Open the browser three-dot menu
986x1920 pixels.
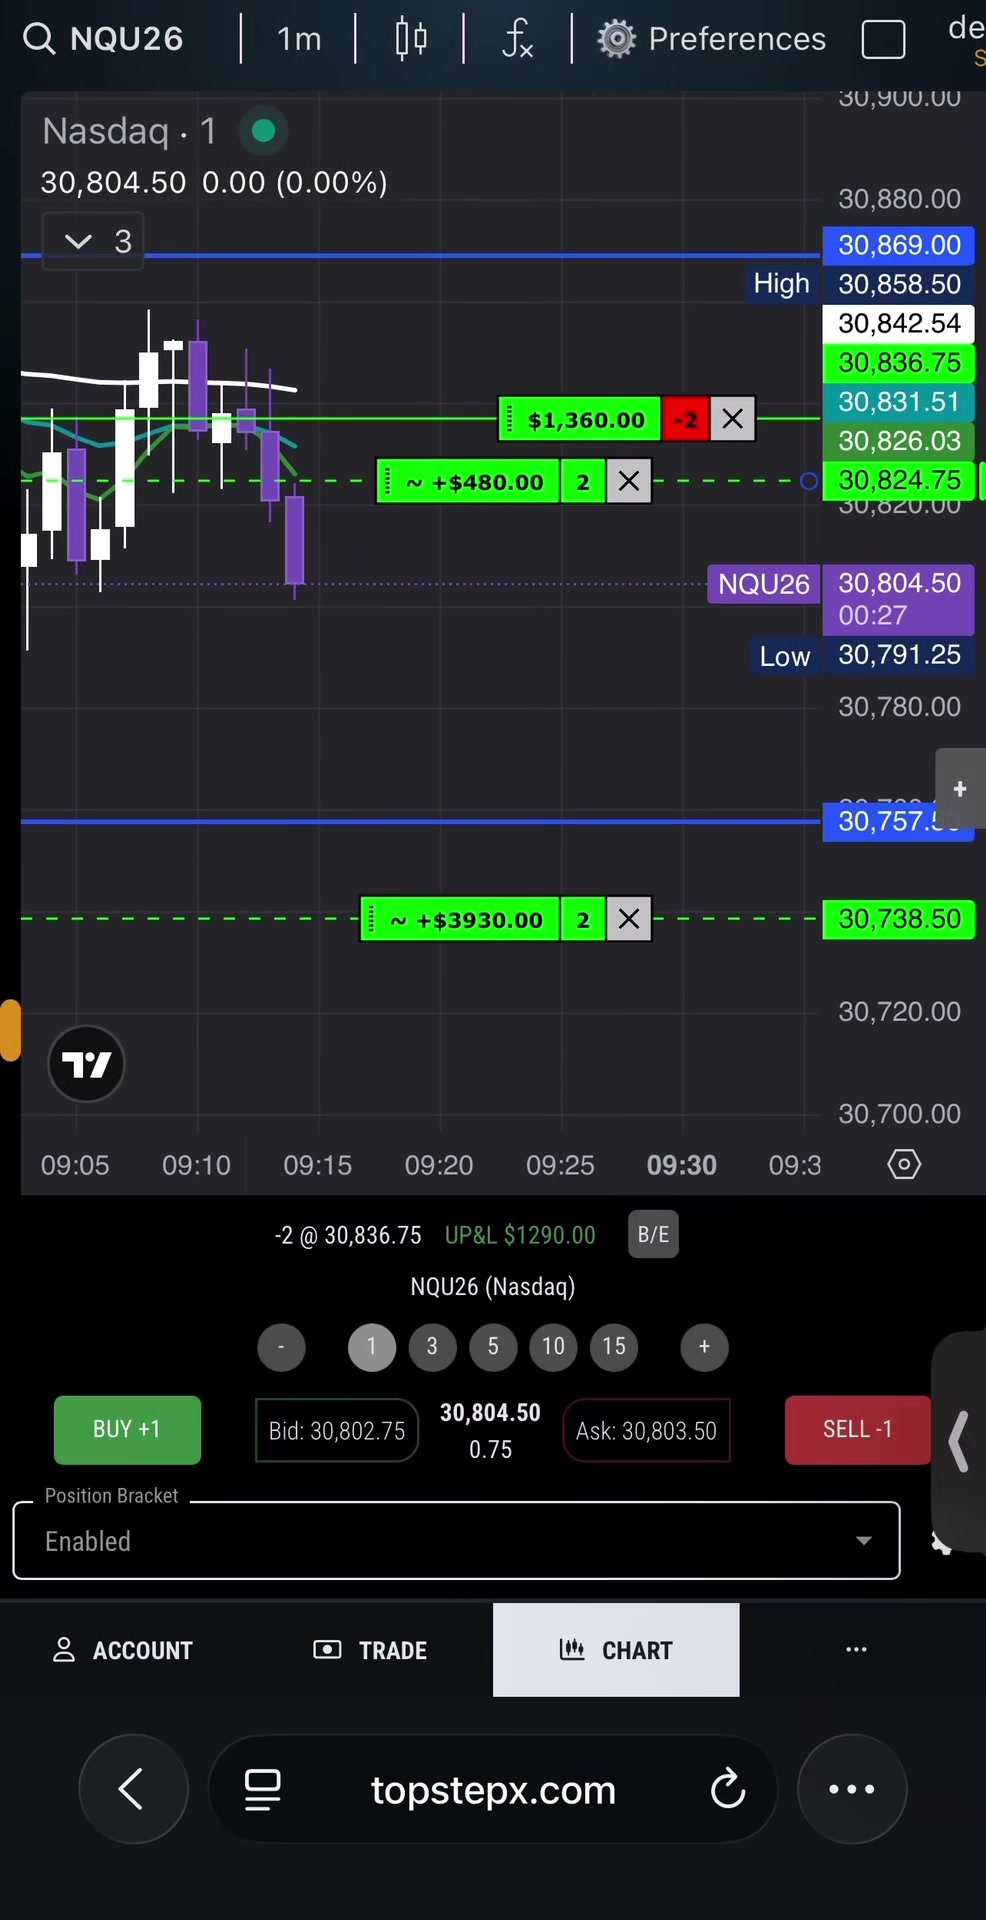click(852, 1789)
